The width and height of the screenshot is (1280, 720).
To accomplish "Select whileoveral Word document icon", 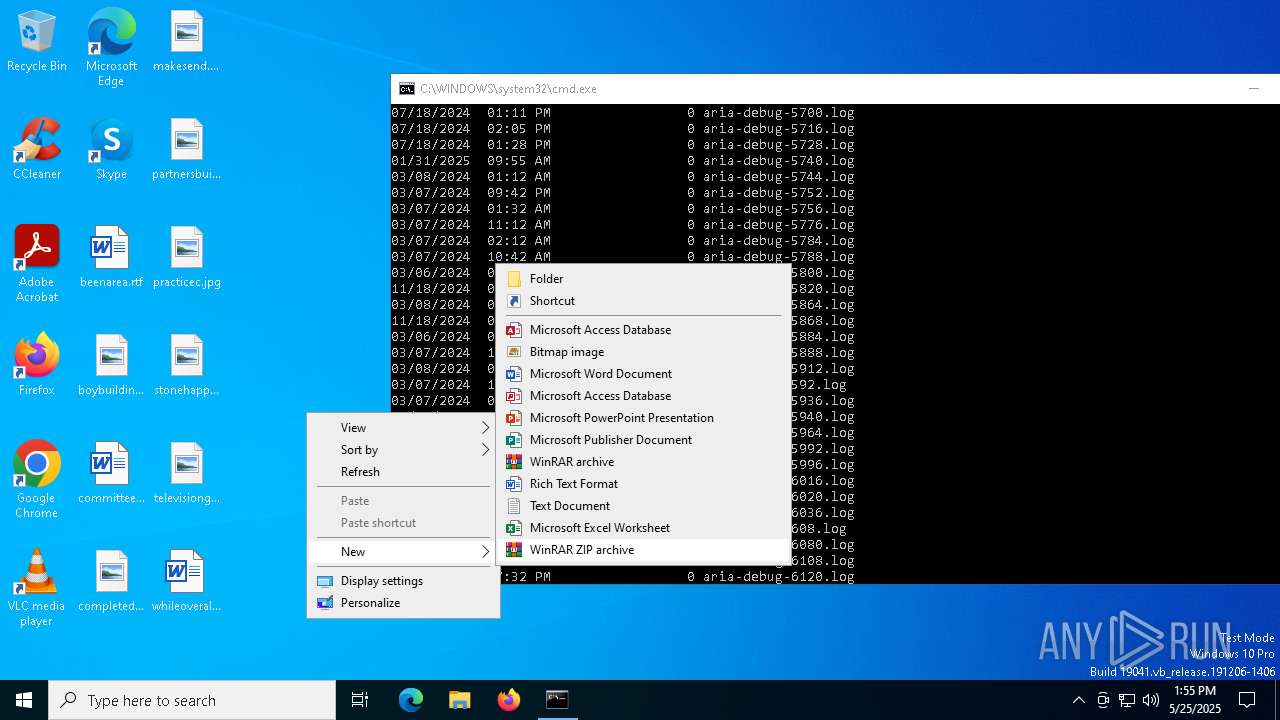I will pyautogui.click(x=186, y=582).
